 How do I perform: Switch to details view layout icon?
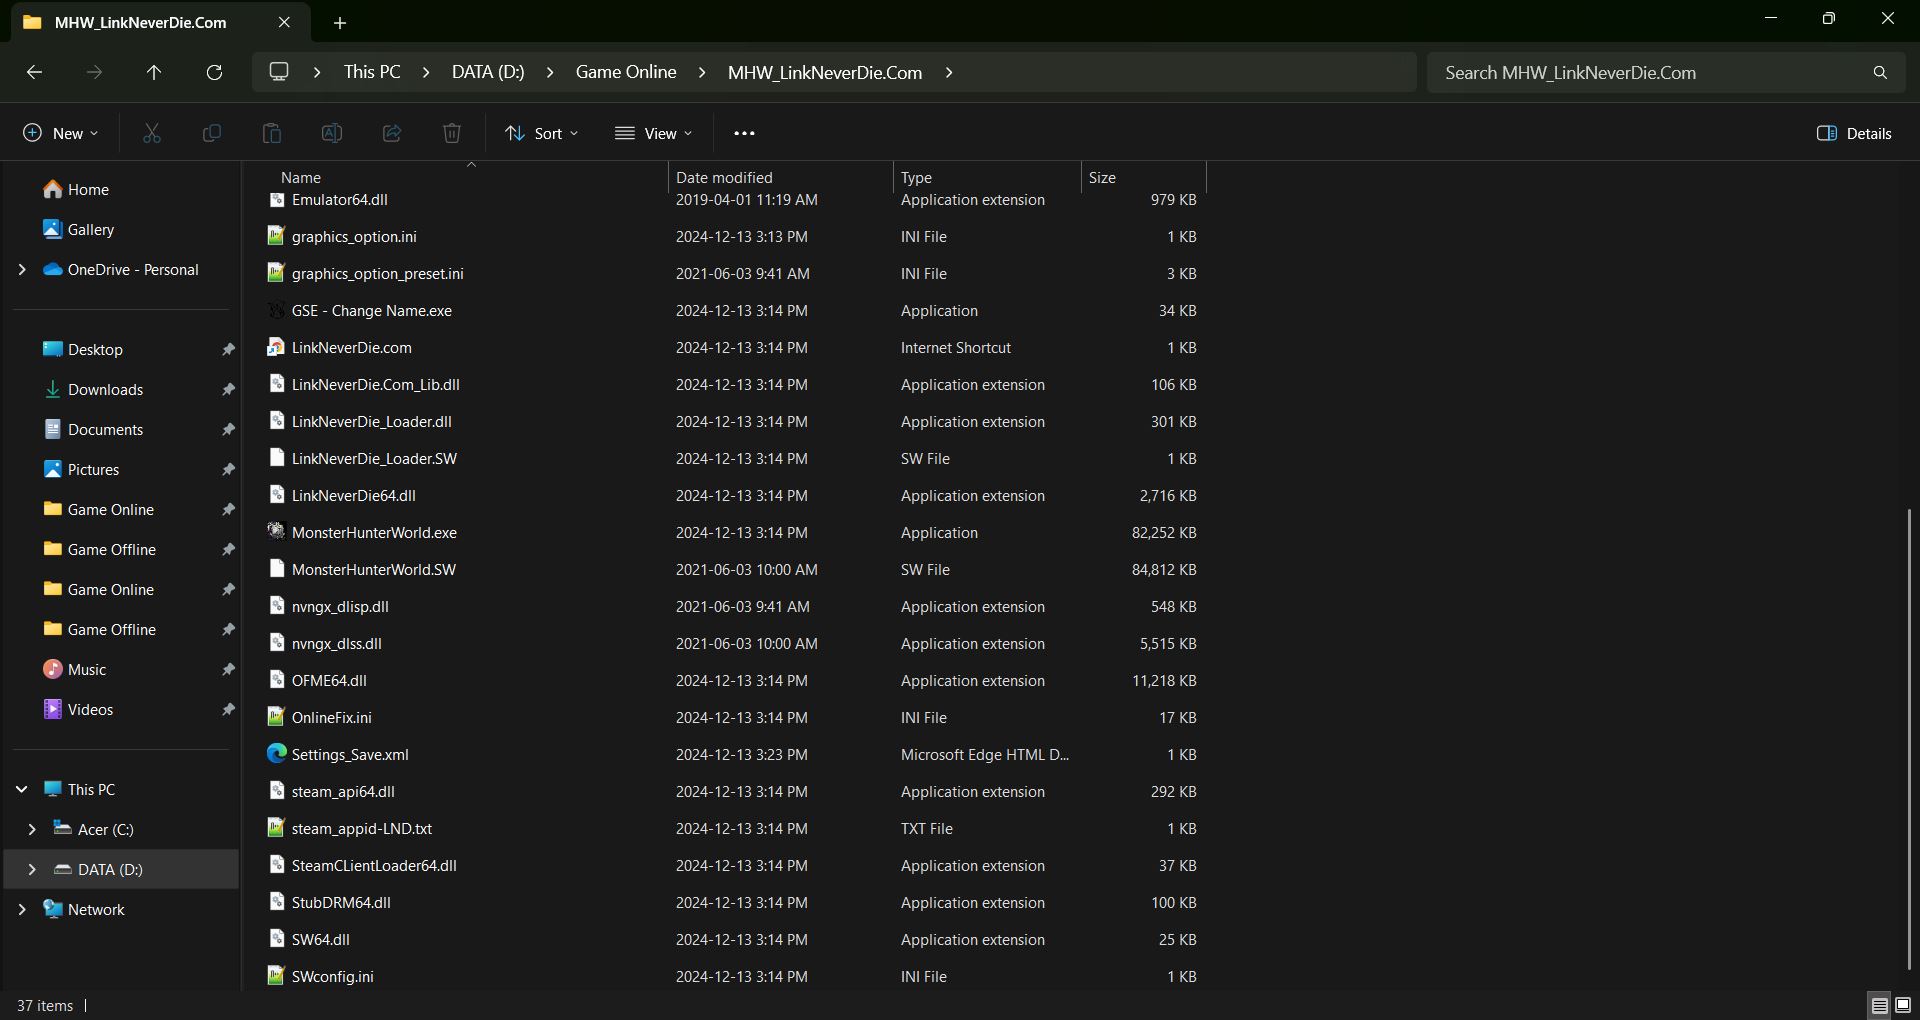[1879, 1005]
